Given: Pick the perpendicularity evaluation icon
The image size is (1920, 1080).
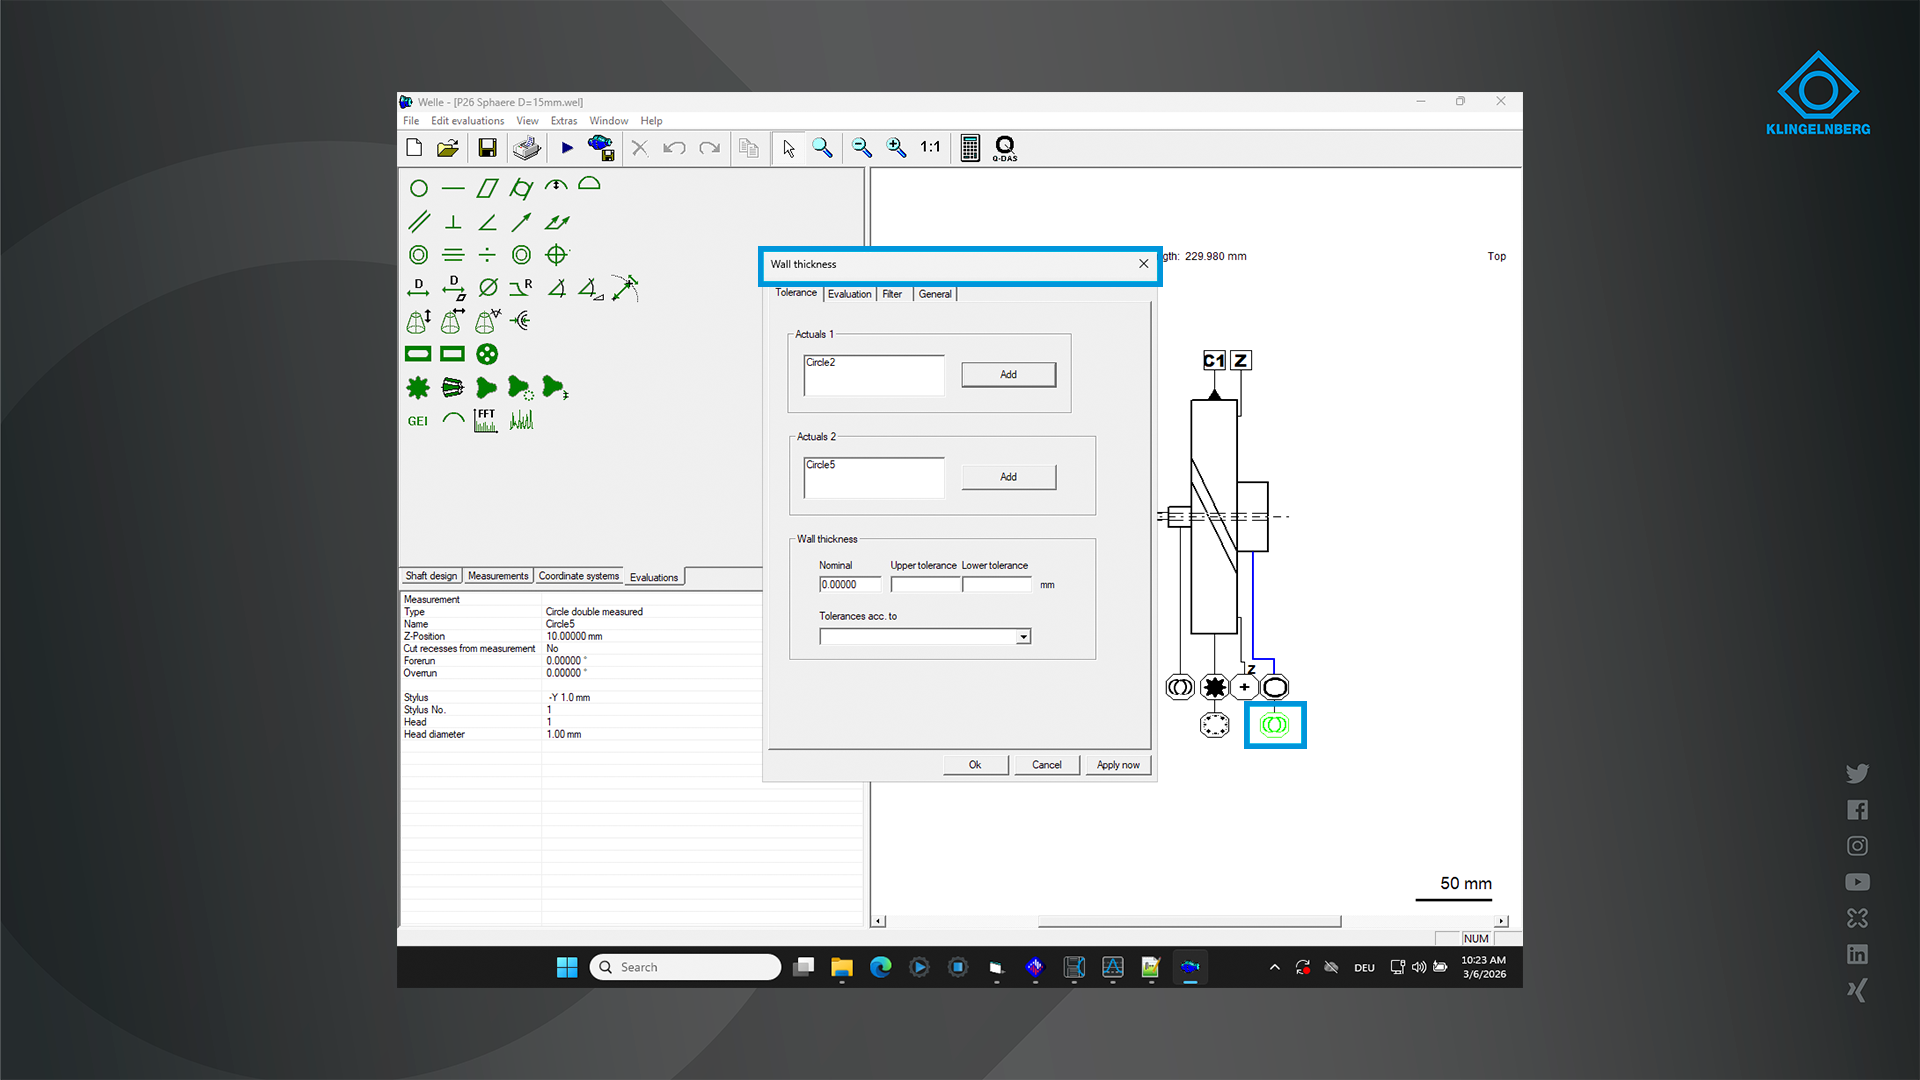Looking at the screenshot, I should 453,222.
